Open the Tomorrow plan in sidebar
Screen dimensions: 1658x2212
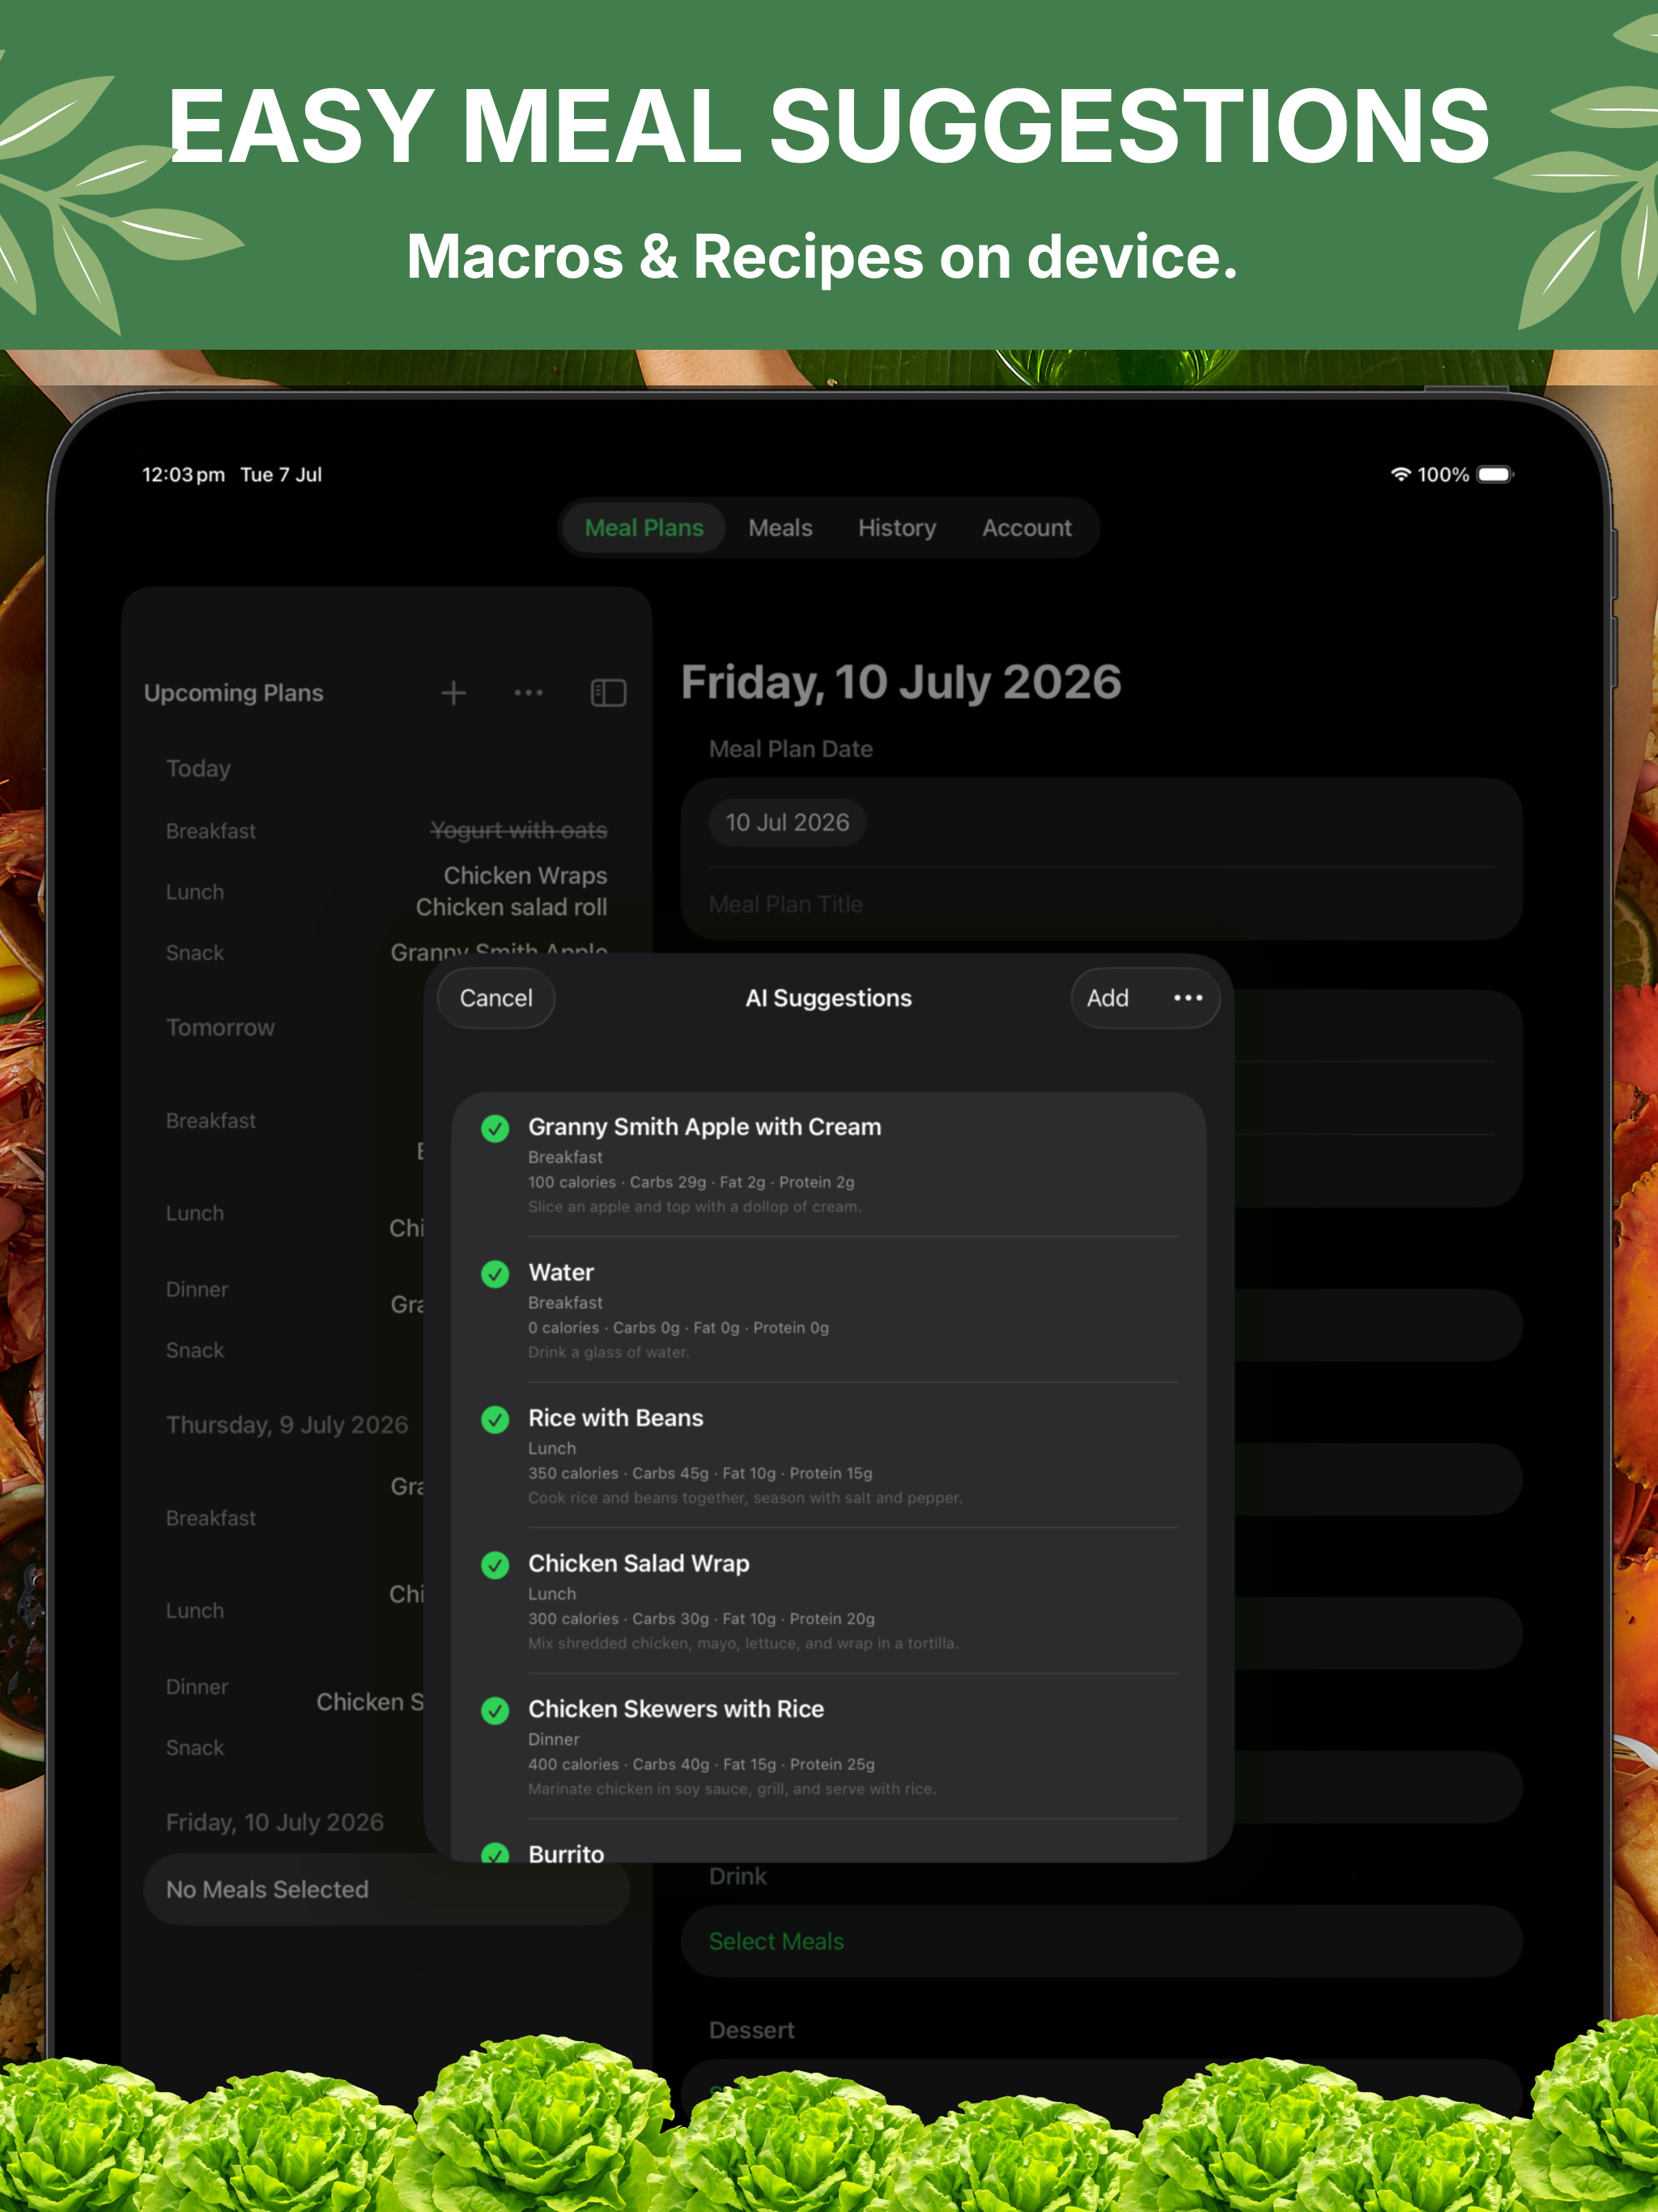[x=220, y=1027]
